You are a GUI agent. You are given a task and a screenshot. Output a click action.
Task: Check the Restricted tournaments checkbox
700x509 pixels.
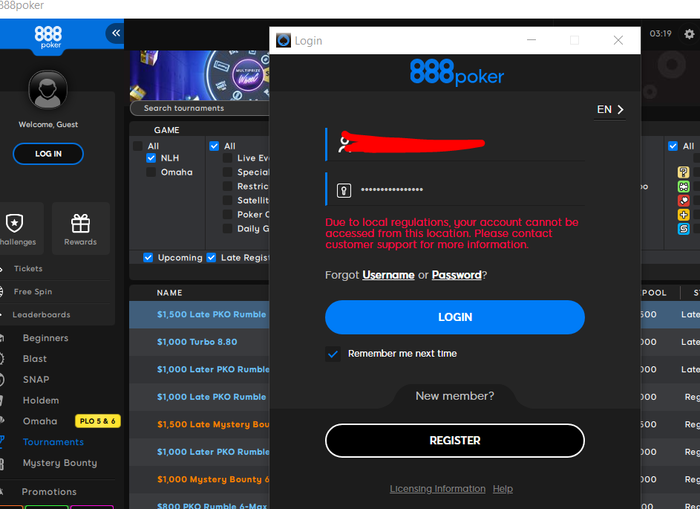228,186
